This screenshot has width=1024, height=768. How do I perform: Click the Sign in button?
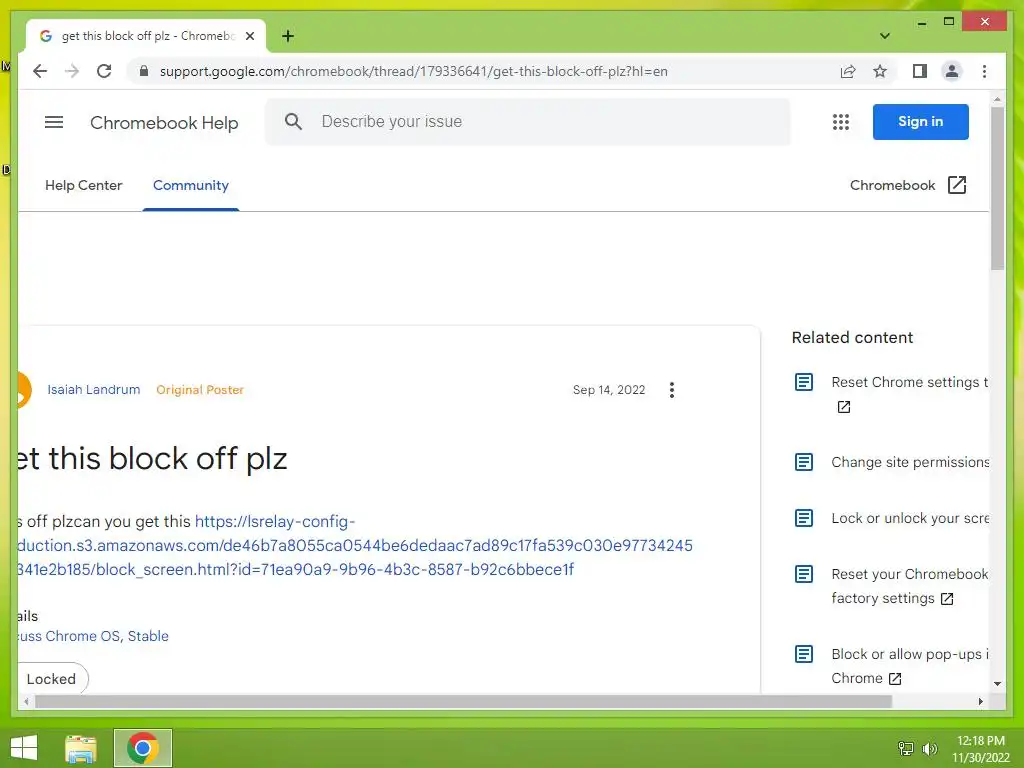(920, 121)
